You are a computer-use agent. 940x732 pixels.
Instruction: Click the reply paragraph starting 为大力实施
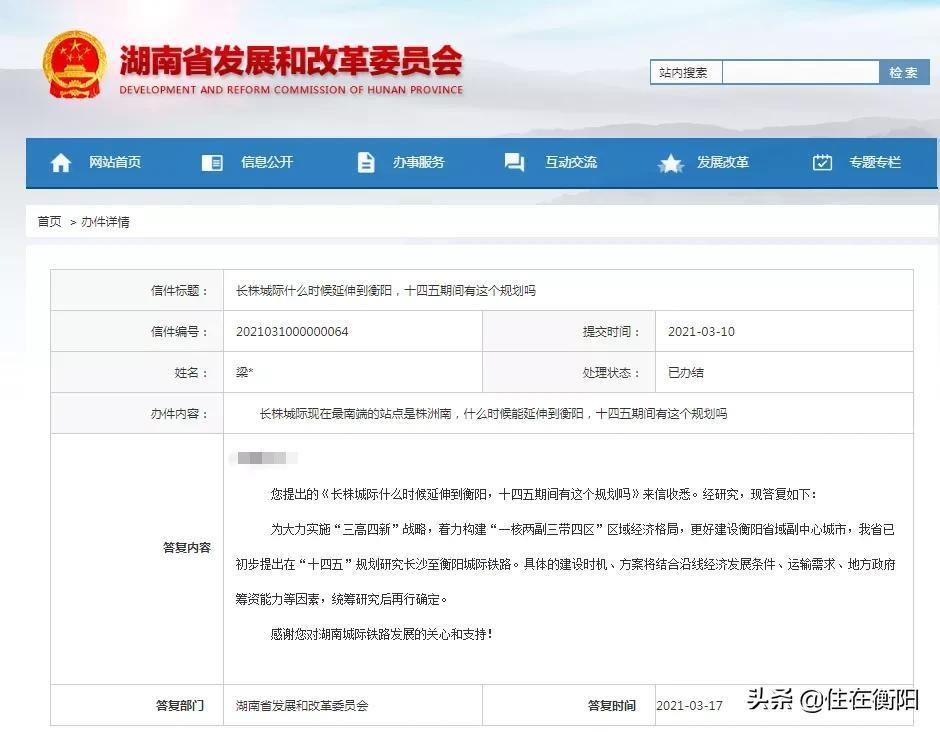tap(565, 564)
